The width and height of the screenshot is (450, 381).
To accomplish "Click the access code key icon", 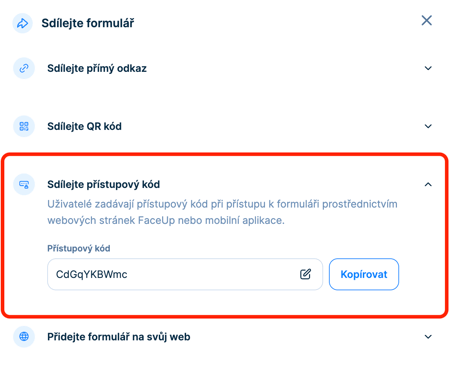I will (x=24, y=184).
